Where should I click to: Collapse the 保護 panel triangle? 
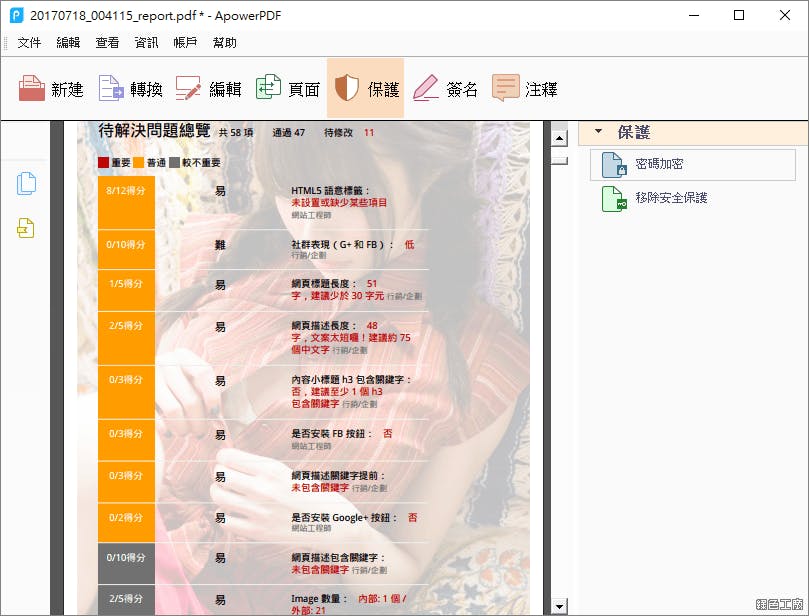tap(598, 131)
